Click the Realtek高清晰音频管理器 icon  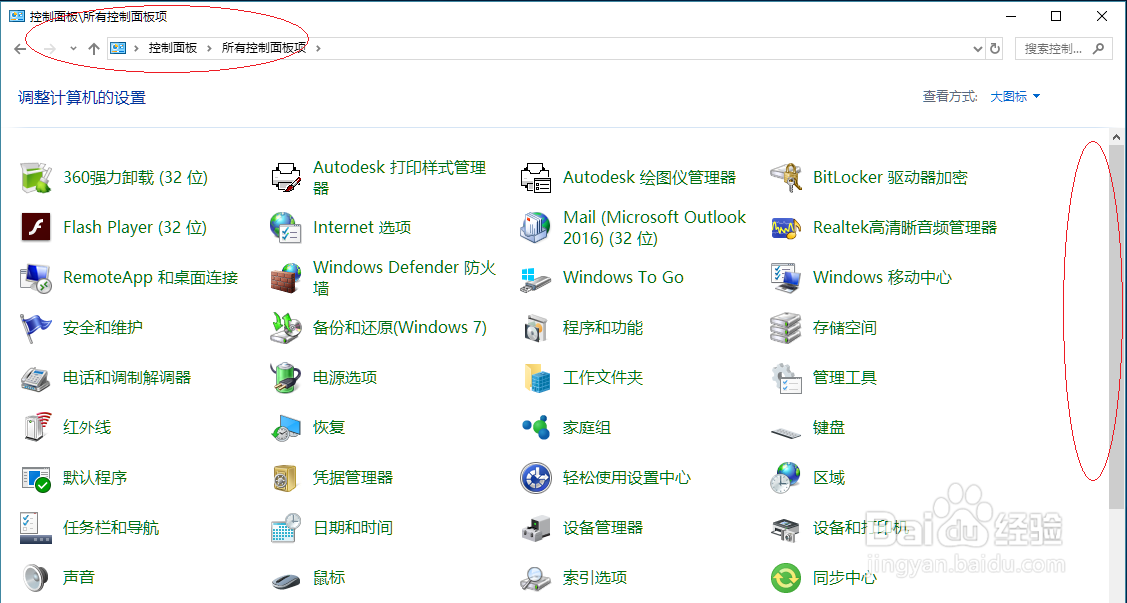[786, 228]
